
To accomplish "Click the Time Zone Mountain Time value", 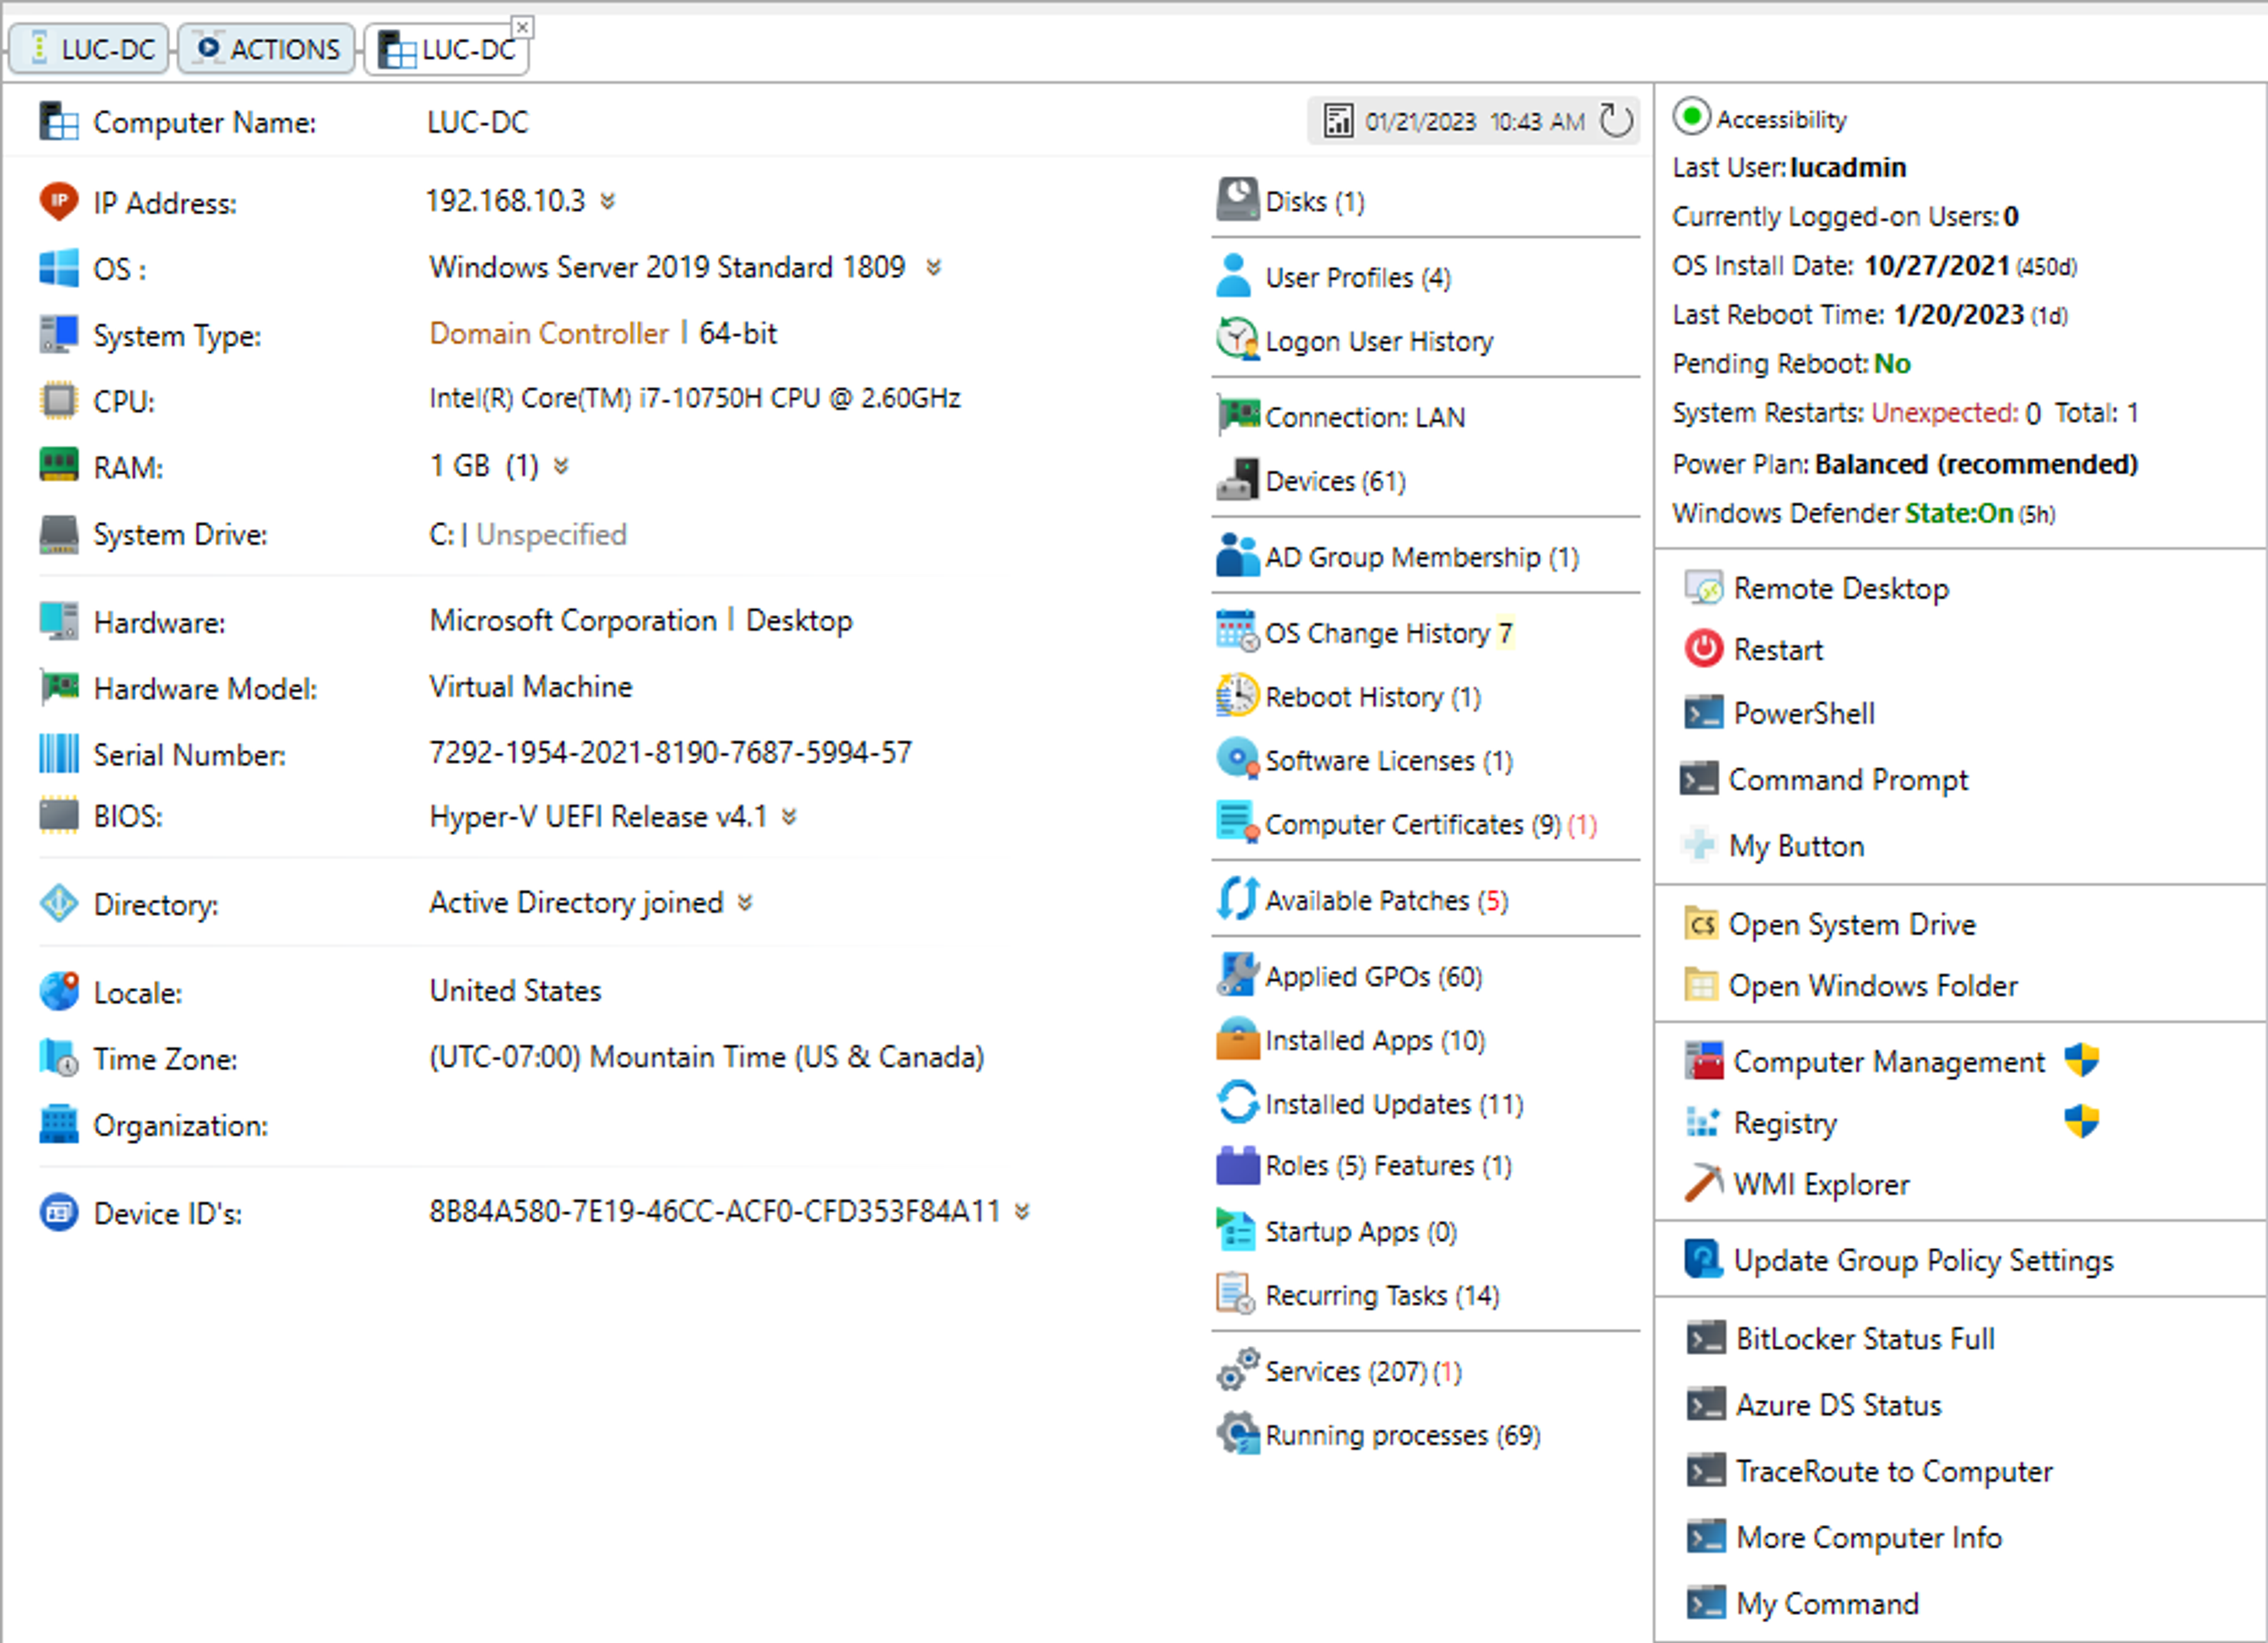I will pos(707,1057).
